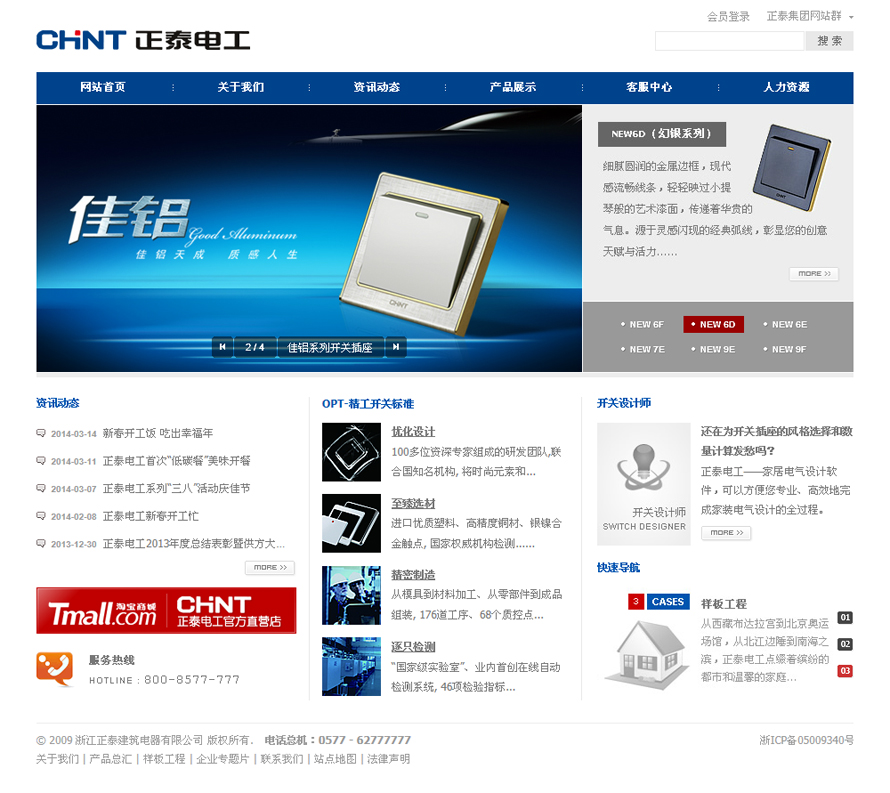The width and height of the screenshot is (890, 793).
Task: Open news 正泰电工新春开工忙
Action: pos(150,516)
